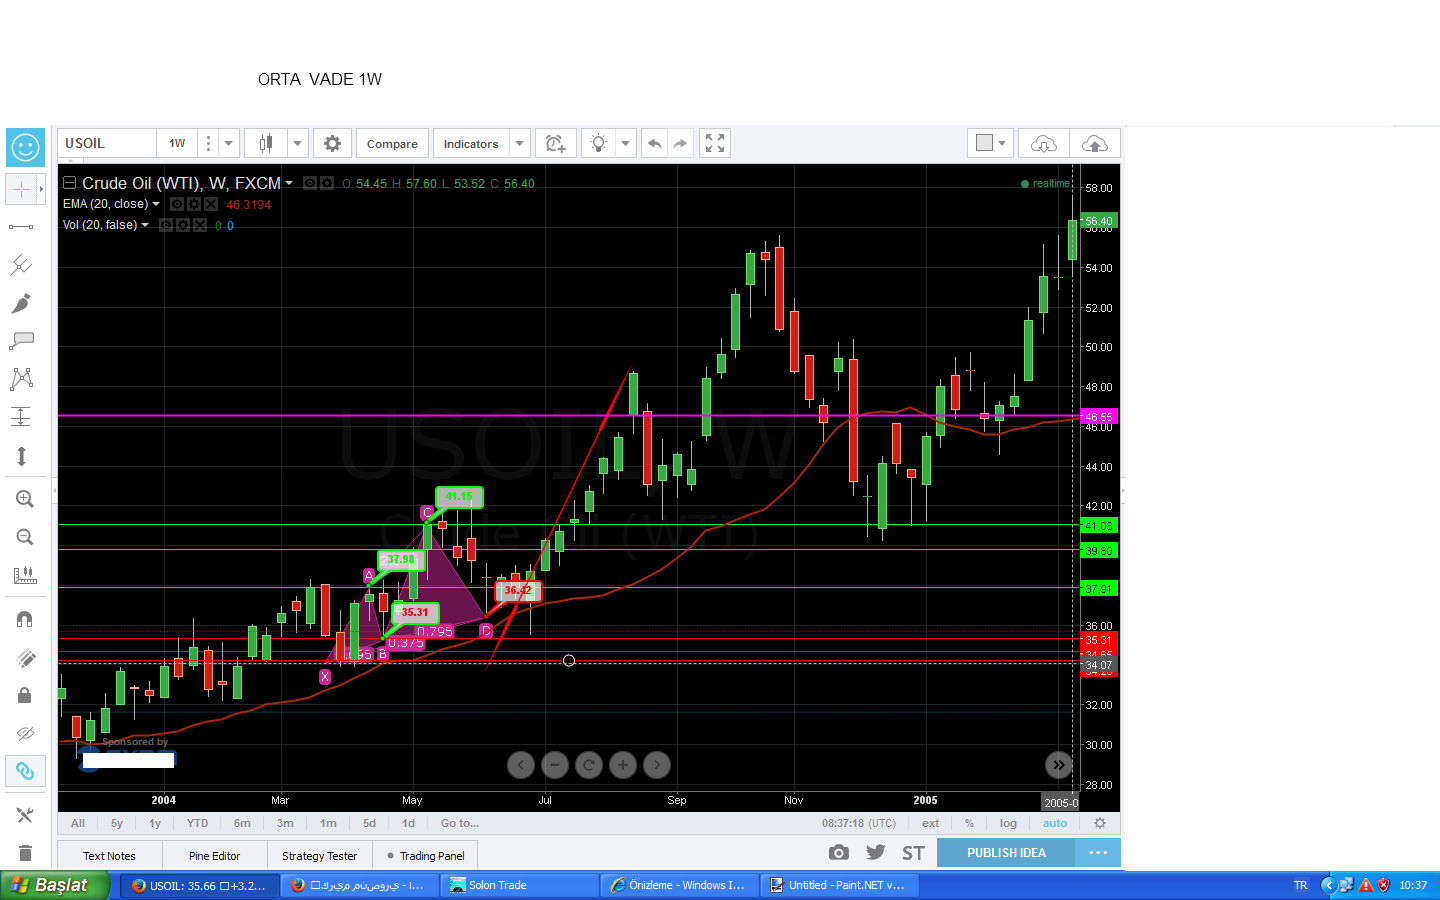Select the measure ruler tool
The width and height of the screenshot is (1440, 900).
(x=25, y=575)
